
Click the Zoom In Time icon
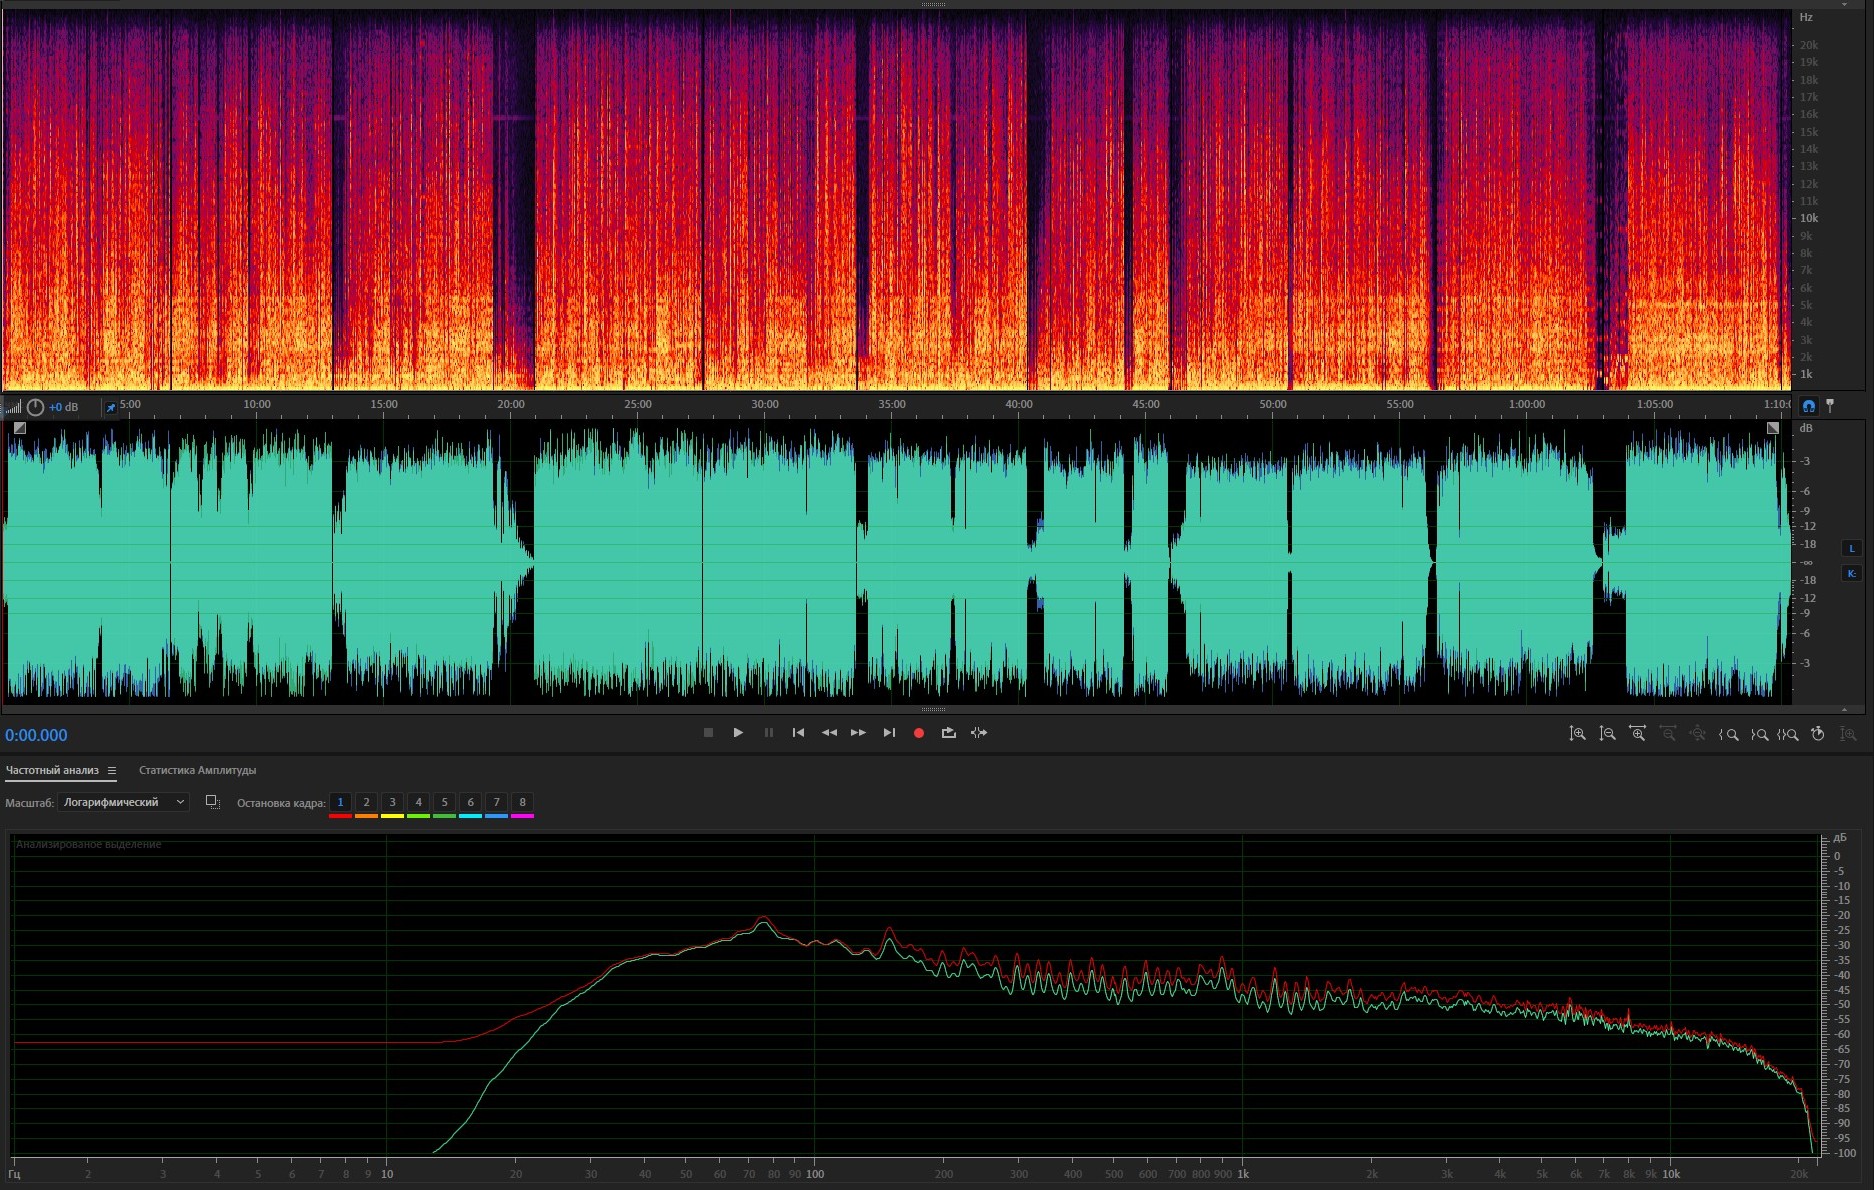[x=1637, y=734]
